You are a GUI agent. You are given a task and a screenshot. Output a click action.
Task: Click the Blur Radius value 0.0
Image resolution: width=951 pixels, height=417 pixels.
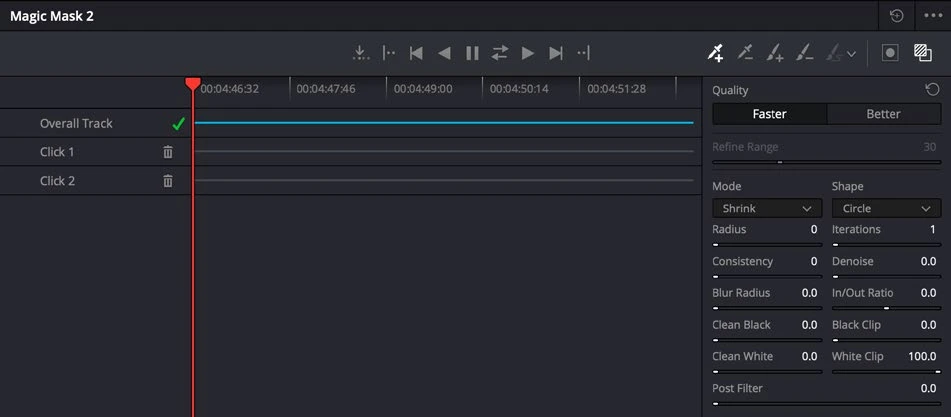pyautogui.click(x=810, y=293)
